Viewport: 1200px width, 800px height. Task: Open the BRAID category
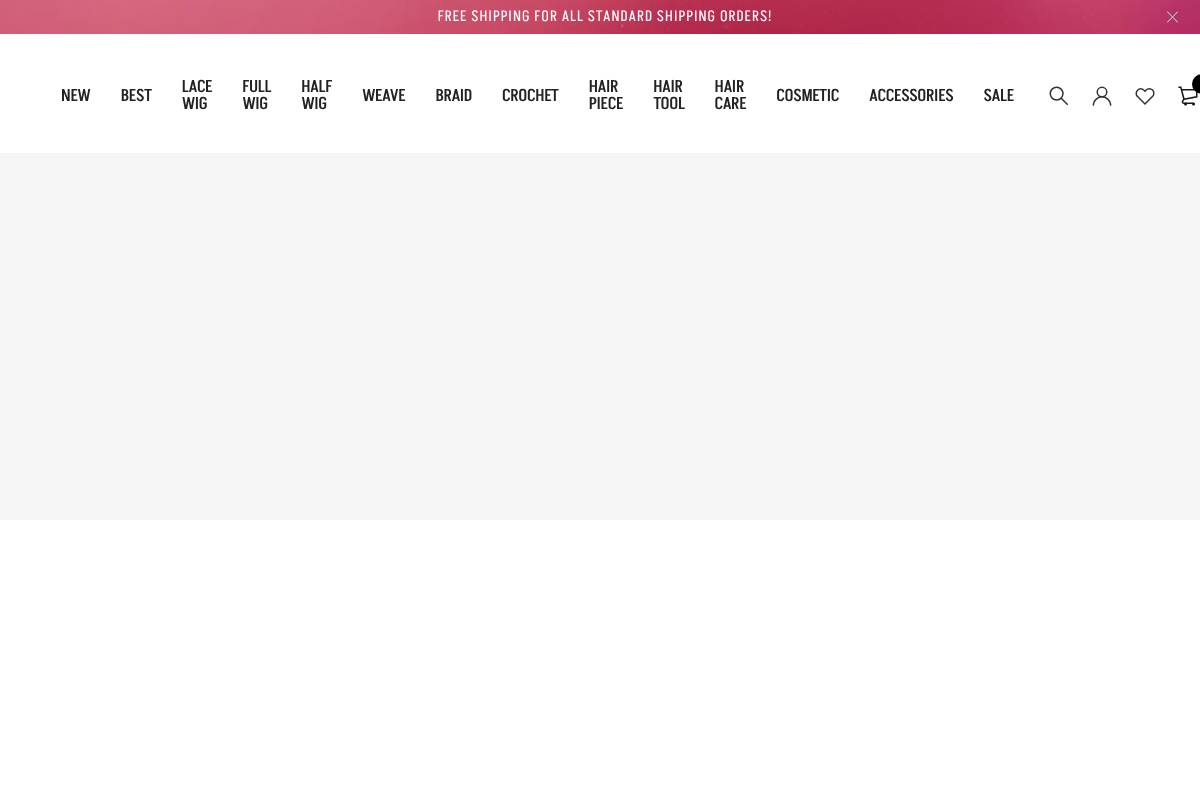[x=453, y=94]
